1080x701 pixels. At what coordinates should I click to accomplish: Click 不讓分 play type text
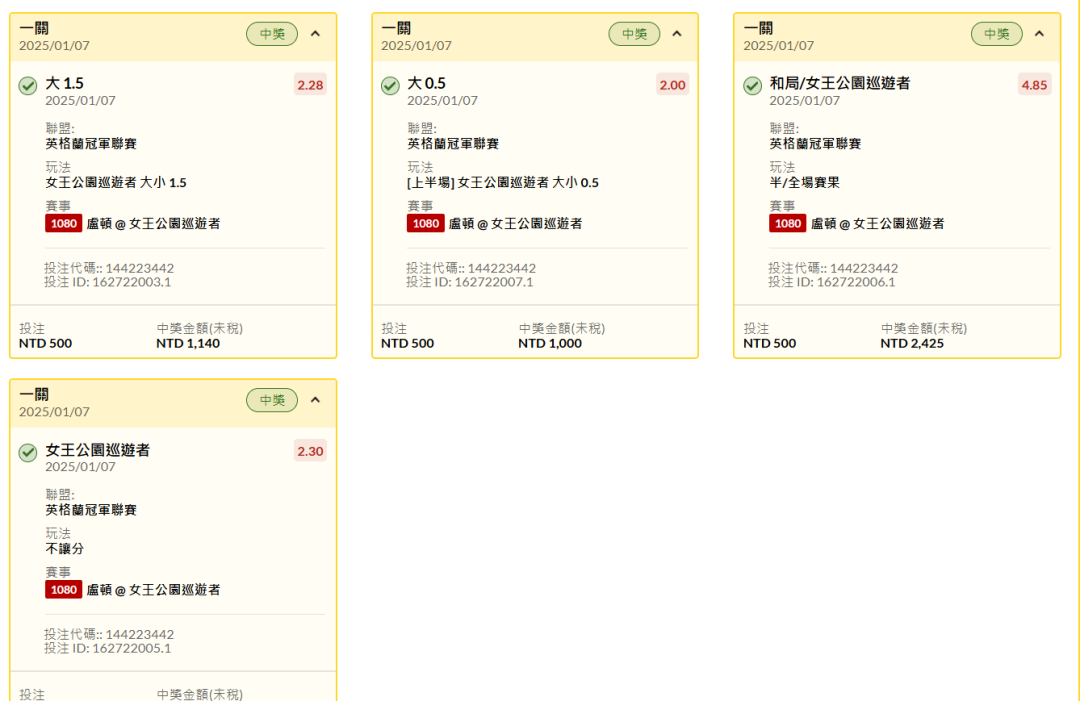click(x=65, y=549)
